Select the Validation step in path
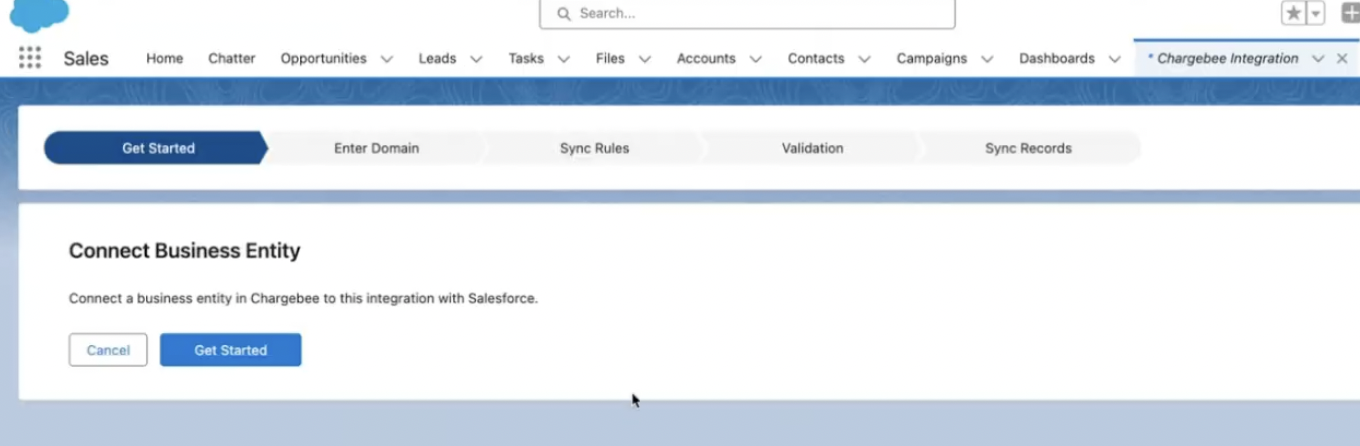 pos(812,148)
